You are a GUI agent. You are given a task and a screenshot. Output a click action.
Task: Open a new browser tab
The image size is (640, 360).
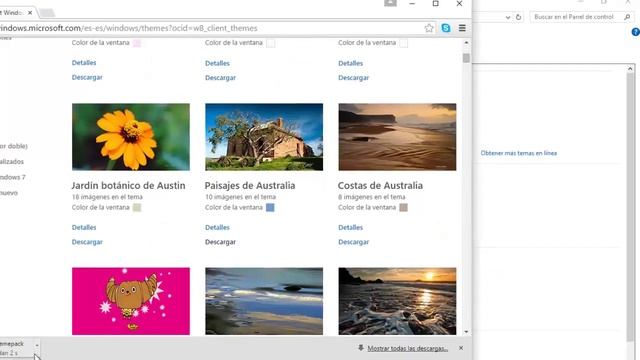[47, 13]
